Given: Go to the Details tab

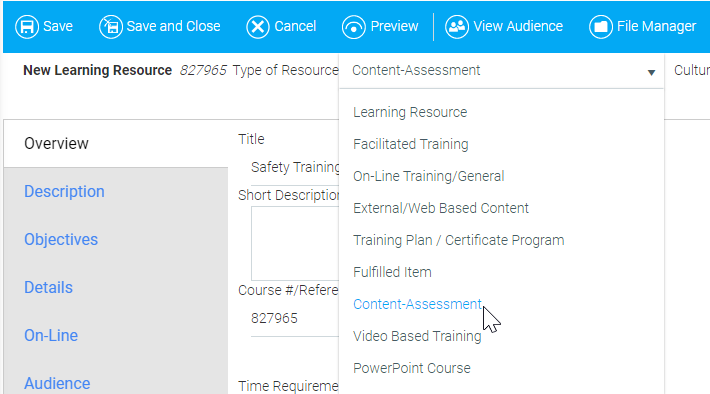Looking at the screenshot, I should tap(48, 288).
